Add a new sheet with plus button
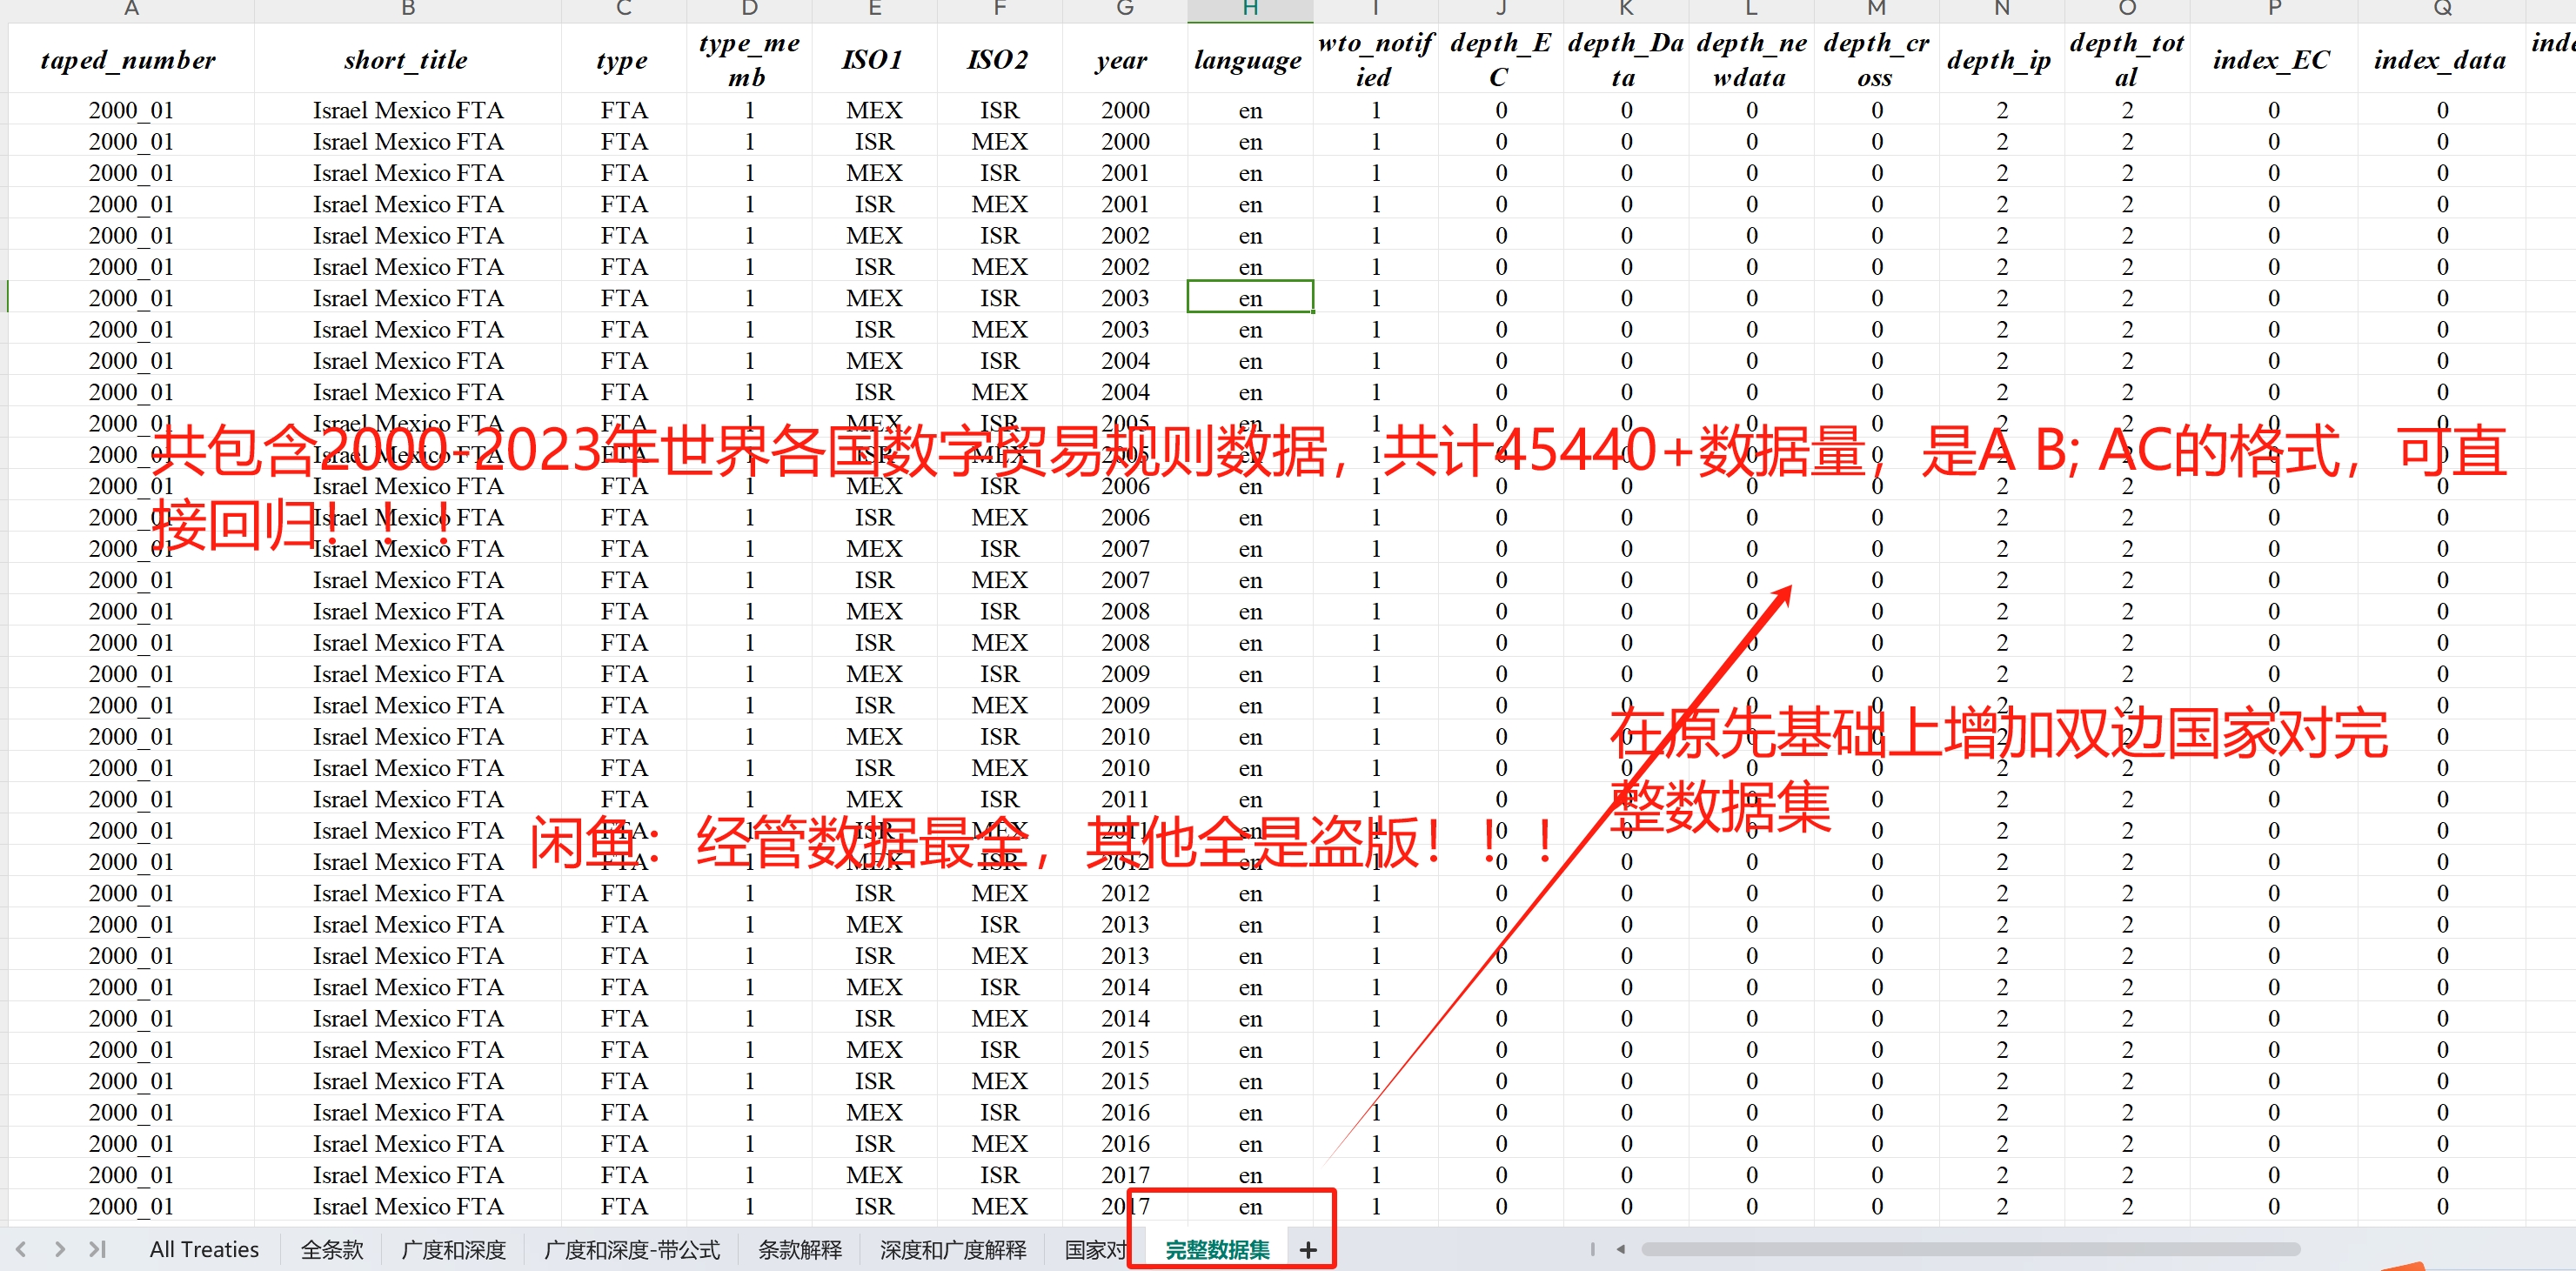Screen dimensions: 2576x1271 pos(1308,1250)
